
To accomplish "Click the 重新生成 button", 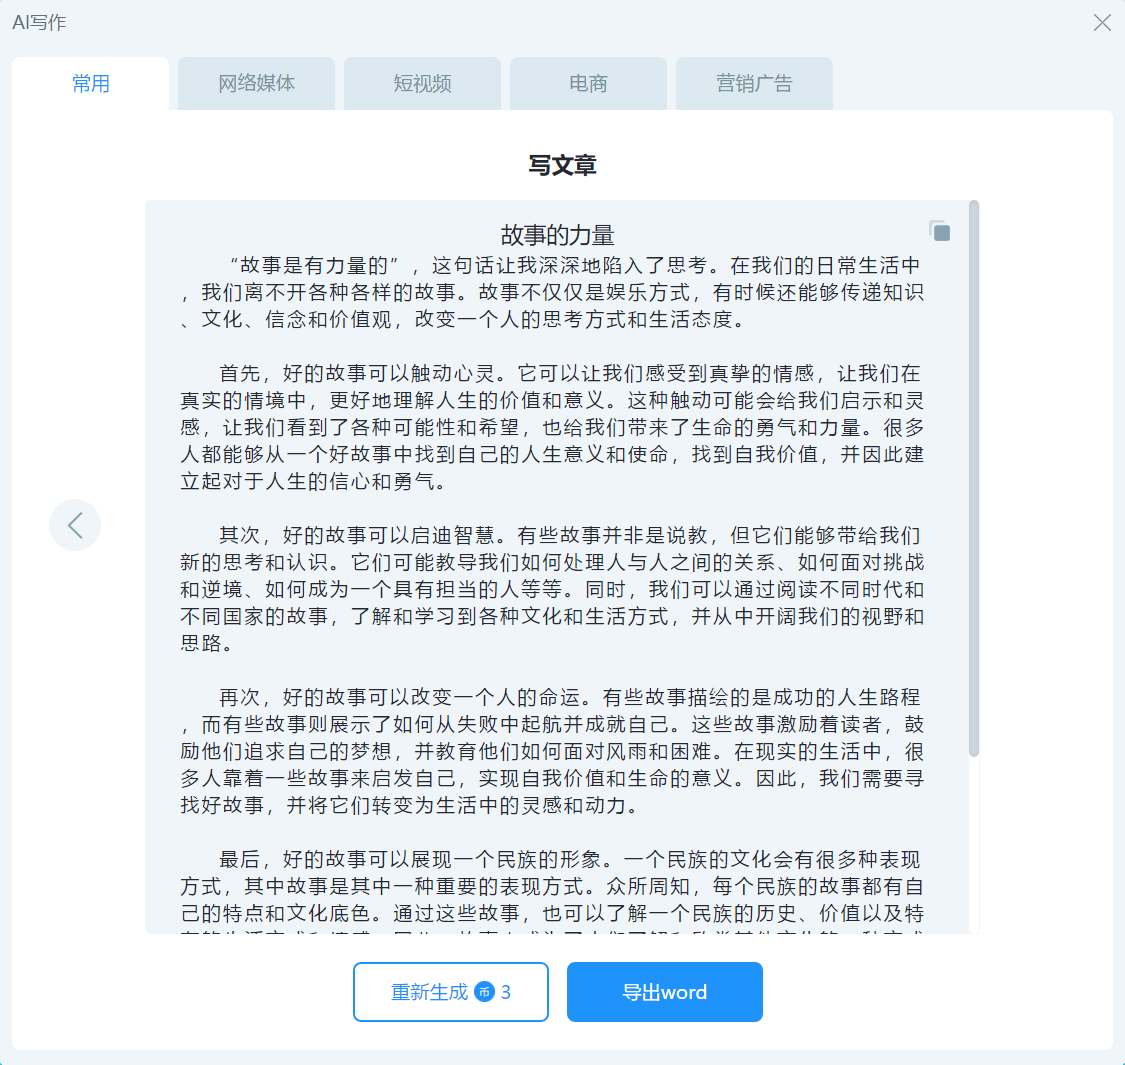I will 451,992.
